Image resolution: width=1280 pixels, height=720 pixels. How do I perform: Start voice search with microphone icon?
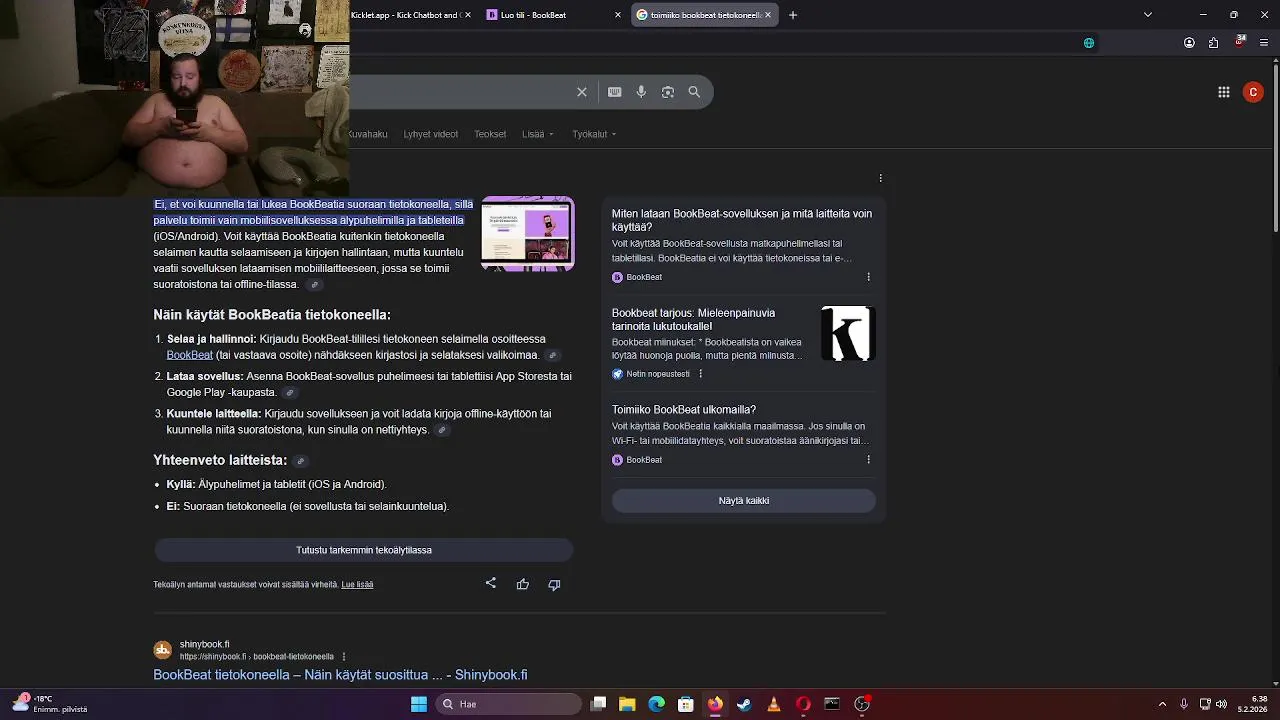[x=641, y=92]
